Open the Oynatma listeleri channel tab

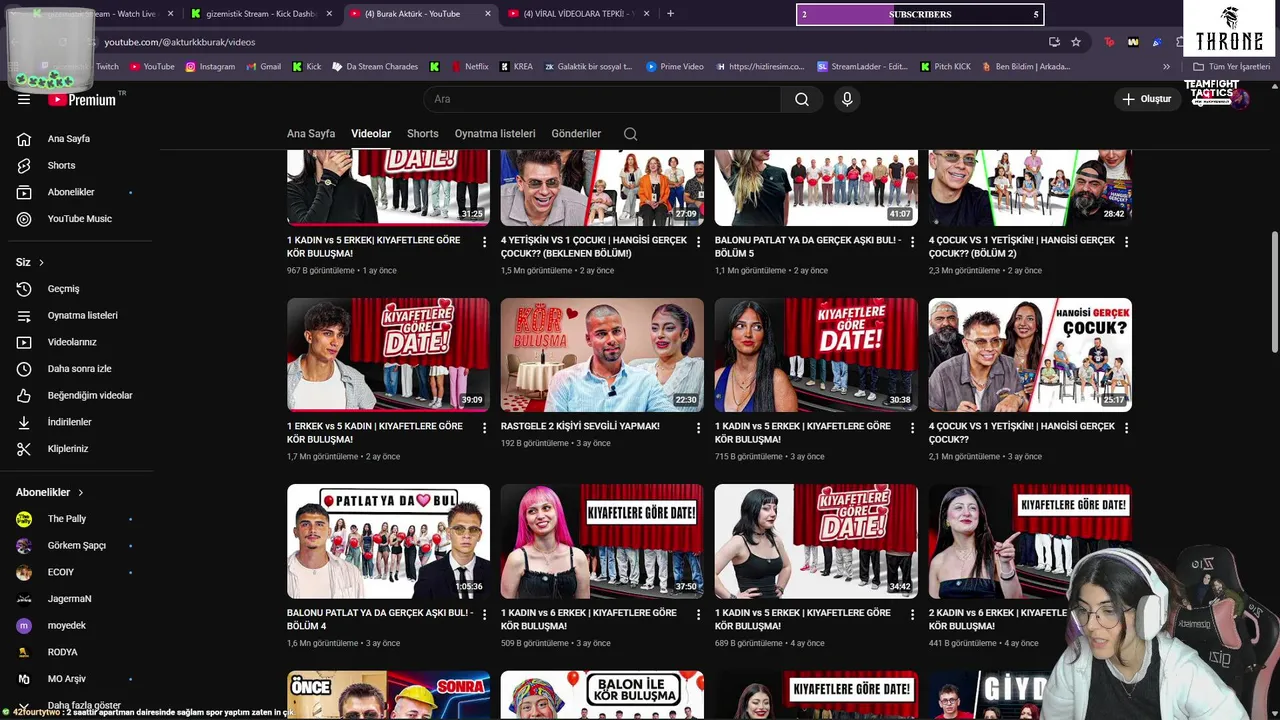[495, 134]
